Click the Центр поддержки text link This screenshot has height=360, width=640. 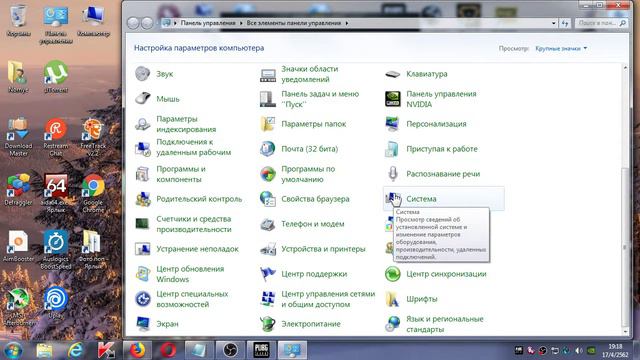tap(314, 274)
